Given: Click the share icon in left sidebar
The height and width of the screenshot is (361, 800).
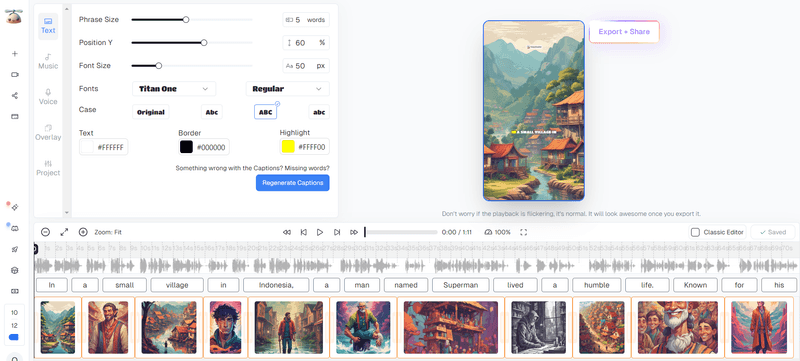Looking at the screenshot, I should point(15,95).
